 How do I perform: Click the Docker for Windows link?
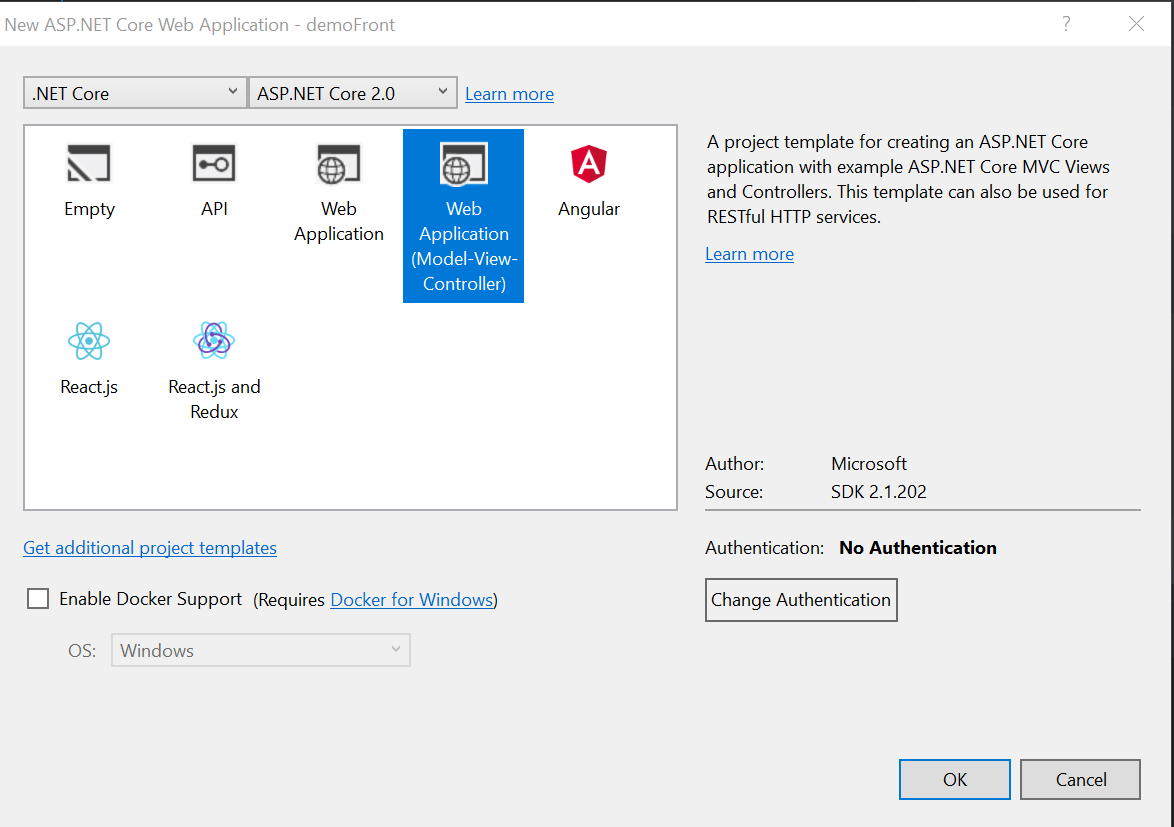(x=411, y=599)
